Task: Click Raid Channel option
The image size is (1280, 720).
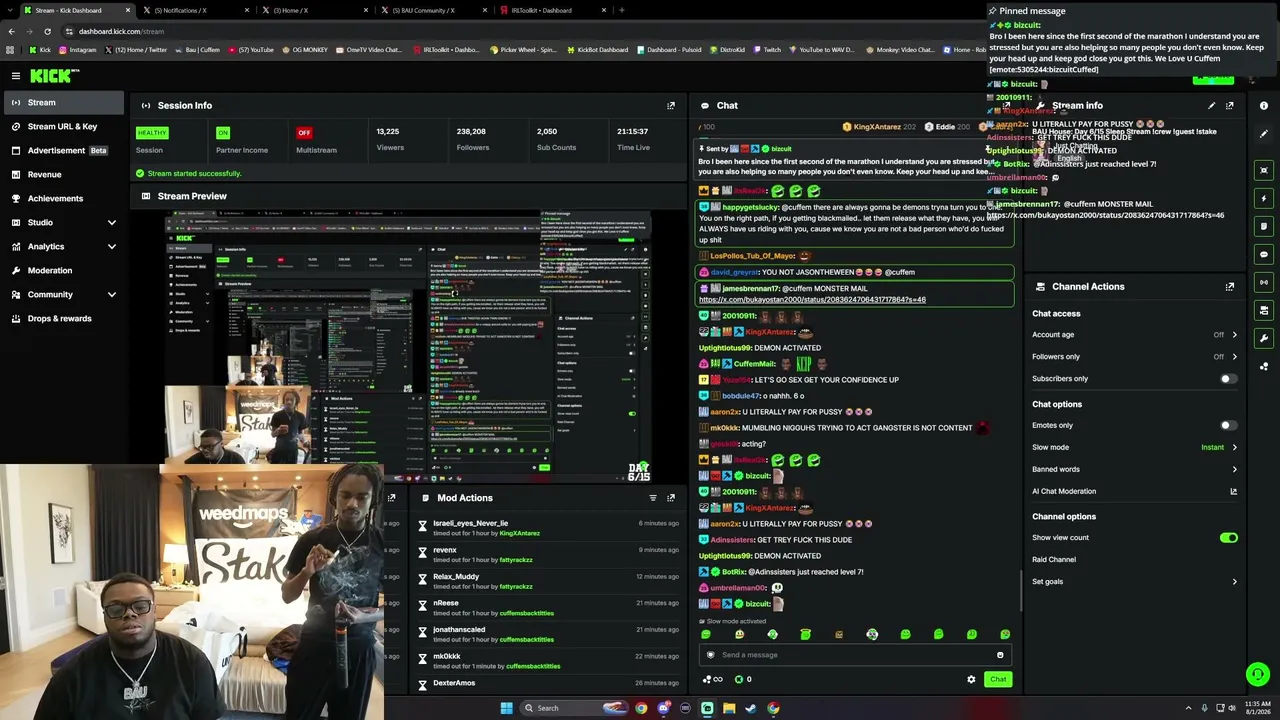Action: 1054,560
